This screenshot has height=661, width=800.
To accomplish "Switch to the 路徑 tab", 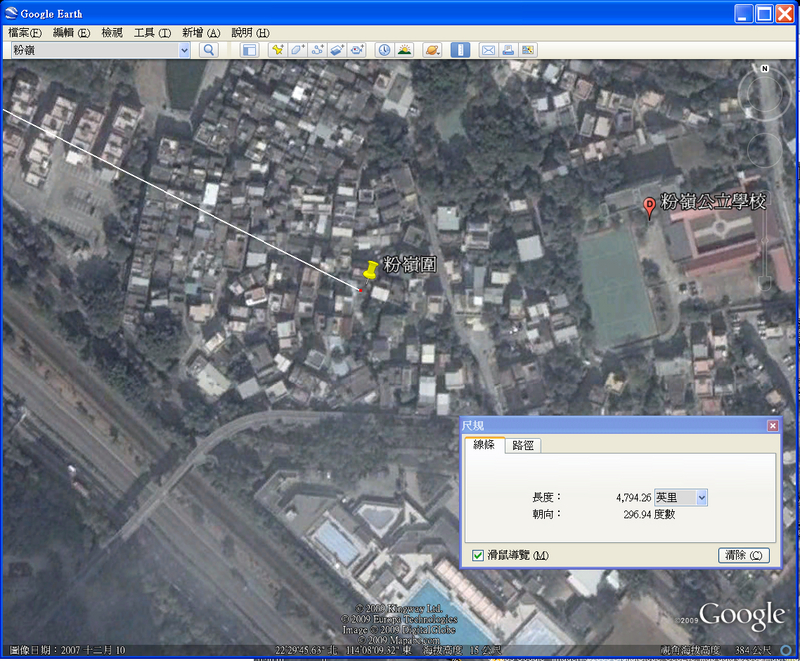I will pyautogui.click(x=523, y=445).
